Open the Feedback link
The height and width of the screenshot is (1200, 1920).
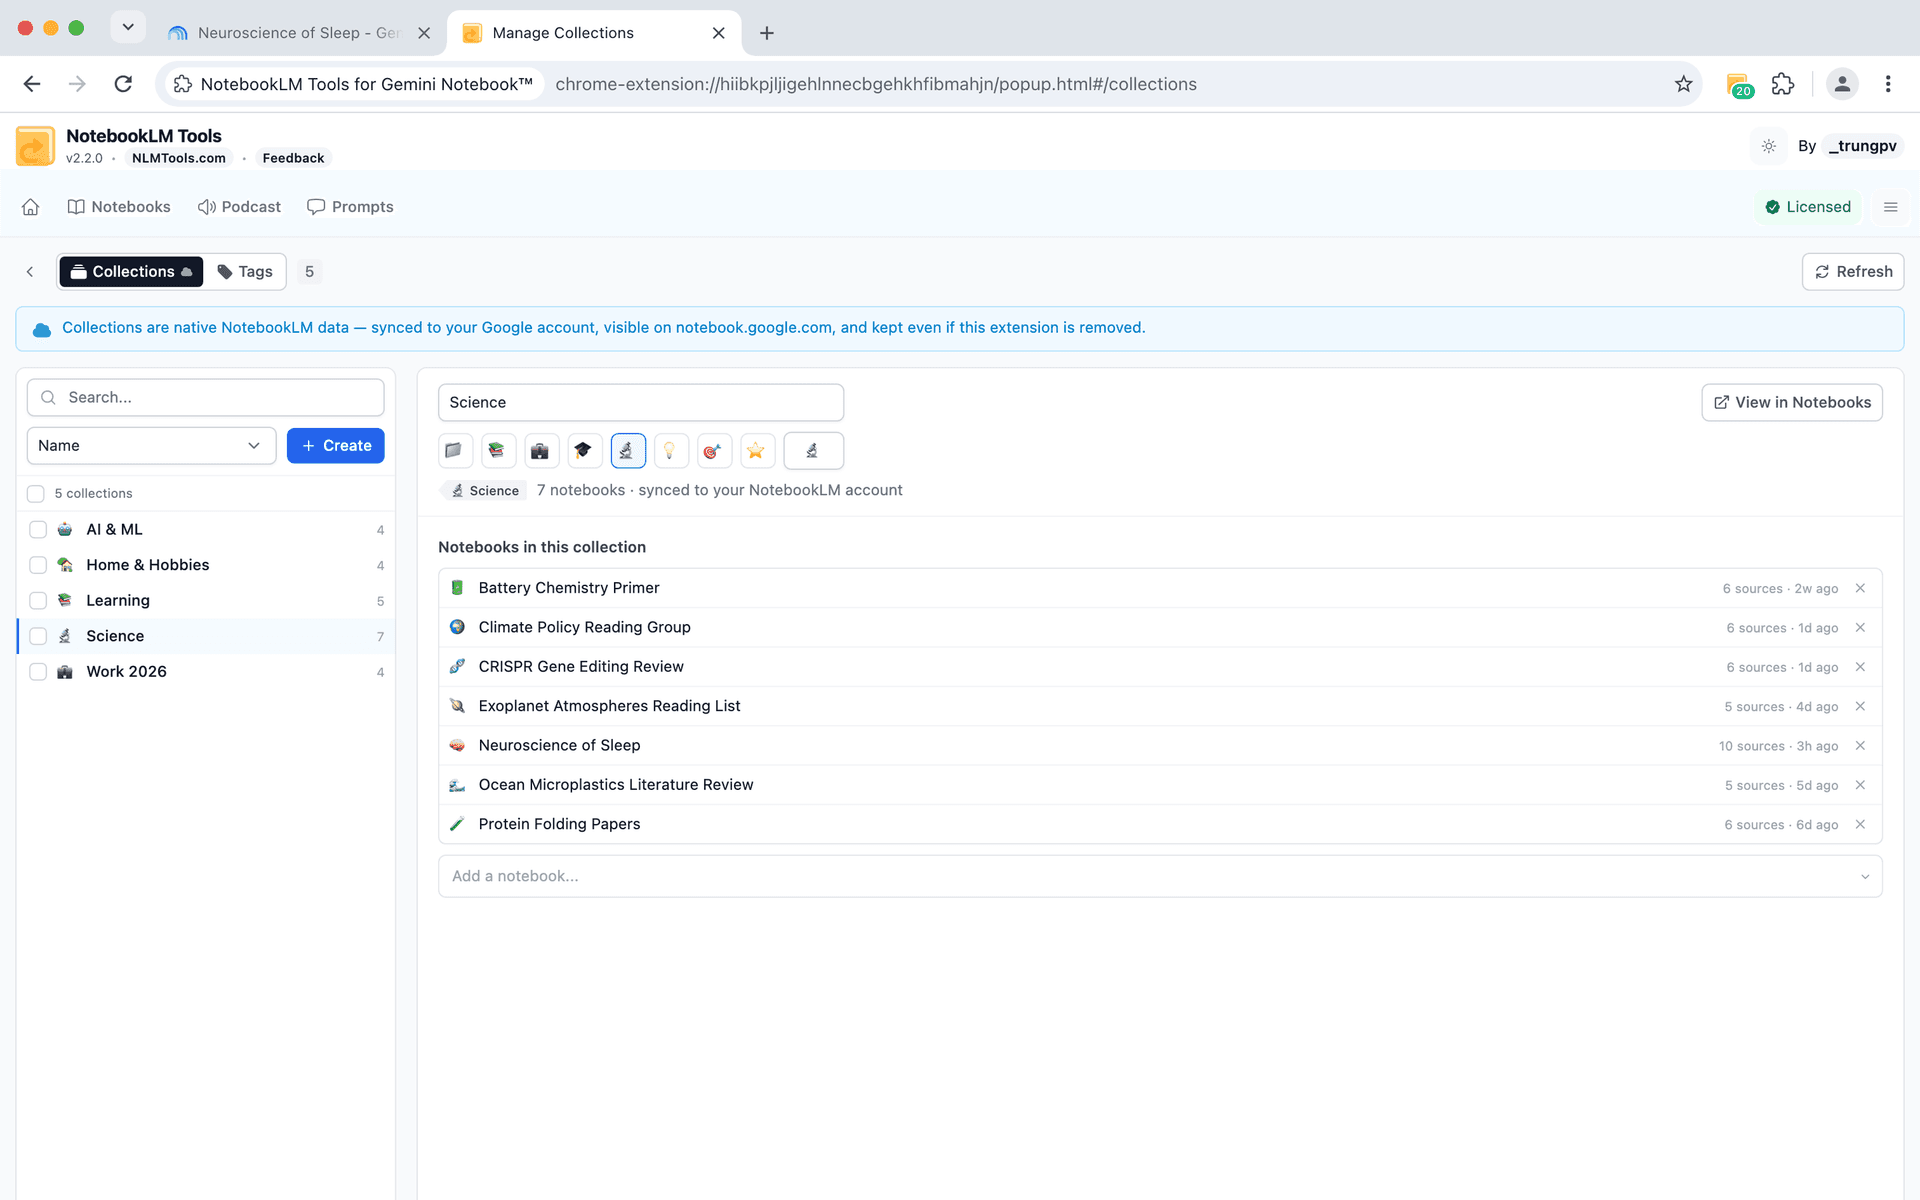click(293, 158)
